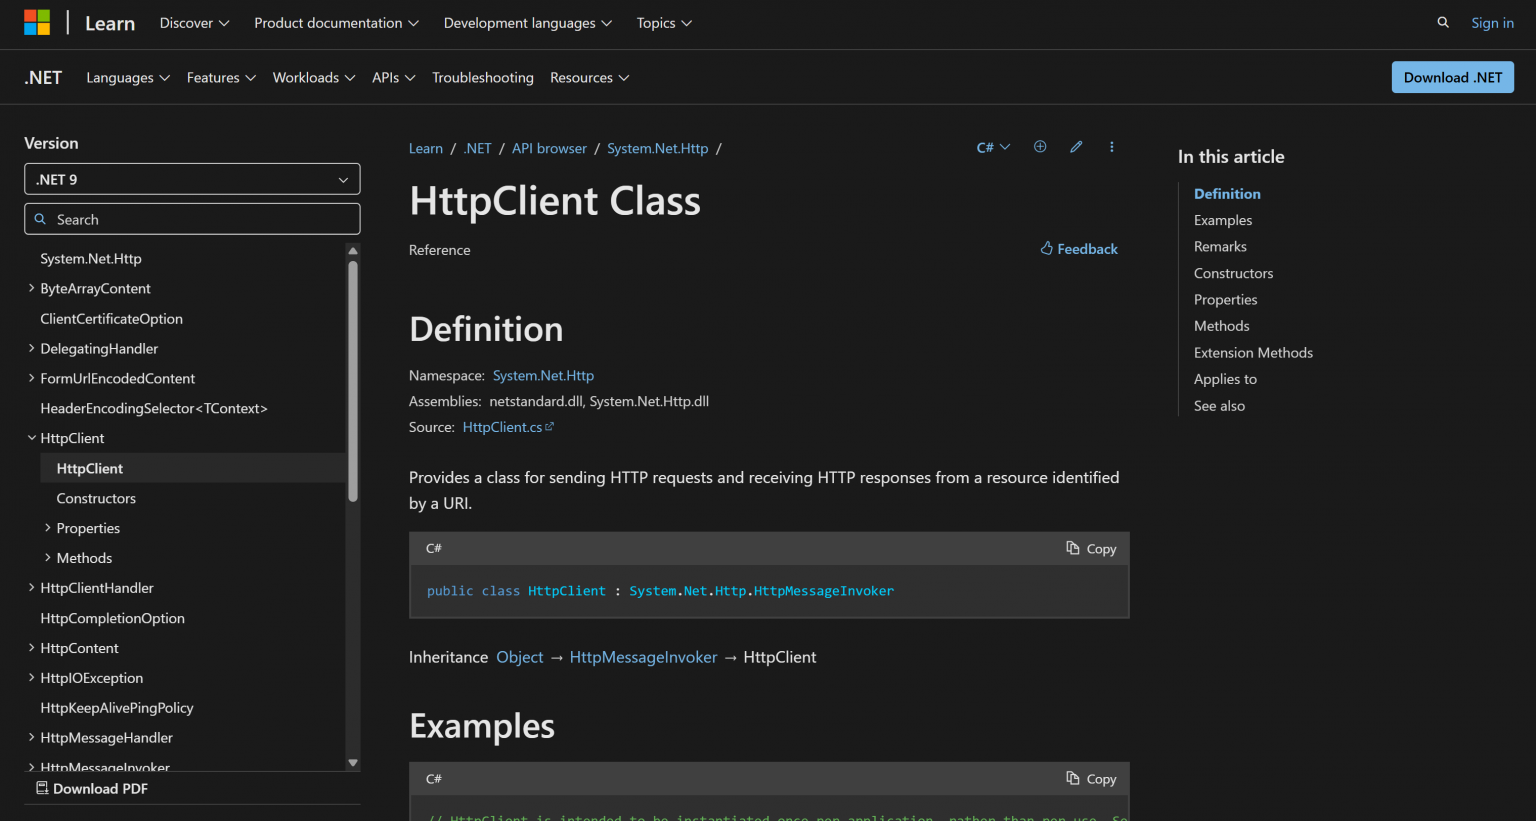1536x821 pixels.
Task: Expand the Methods tree item
Action: click(47, 558)
